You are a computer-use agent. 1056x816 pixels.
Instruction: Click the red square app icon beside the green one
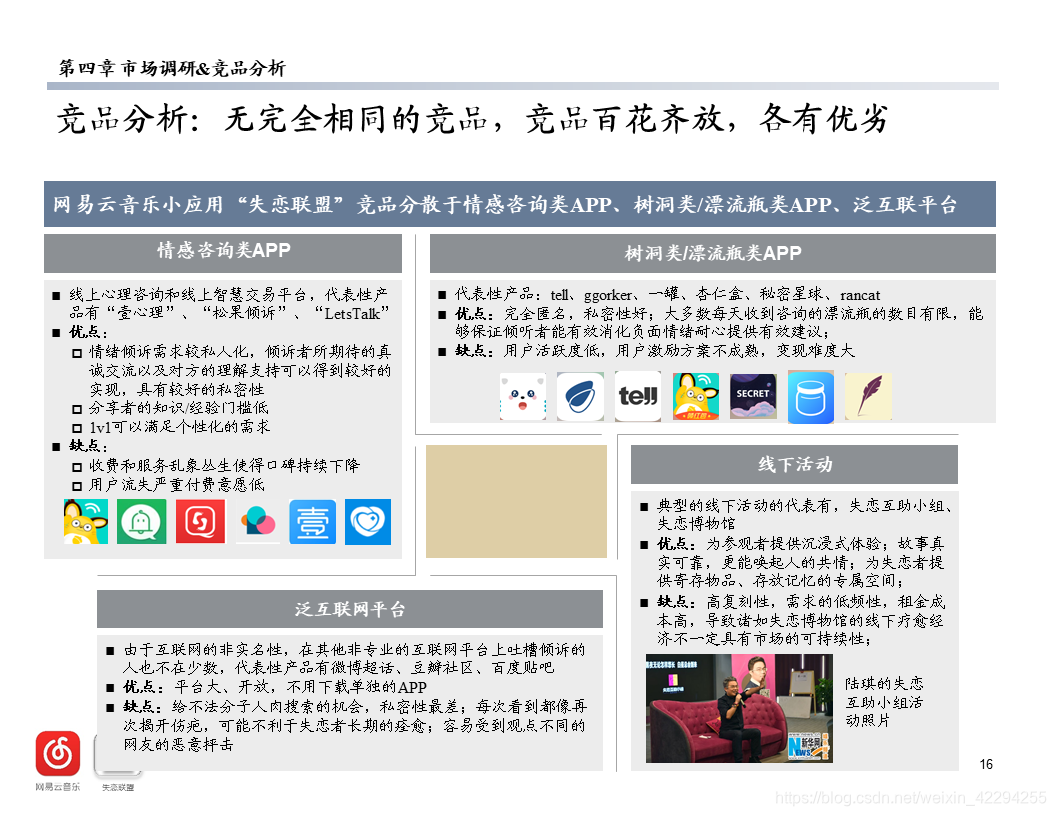[200, 521]
